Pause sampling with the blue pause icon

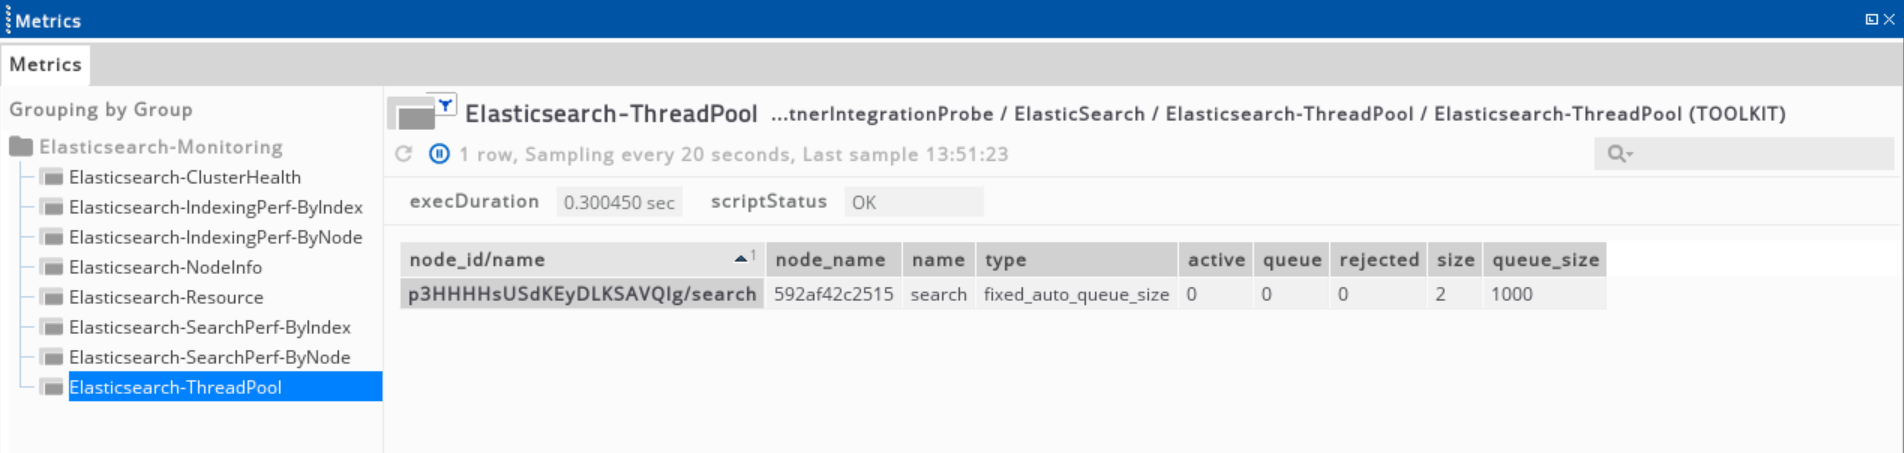(x=439, y=154)
